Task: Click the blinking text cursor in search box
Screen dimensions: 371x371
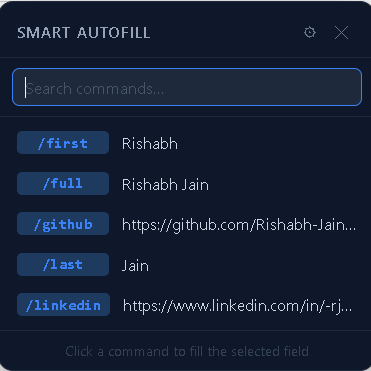Action: (x=25, y=88)
